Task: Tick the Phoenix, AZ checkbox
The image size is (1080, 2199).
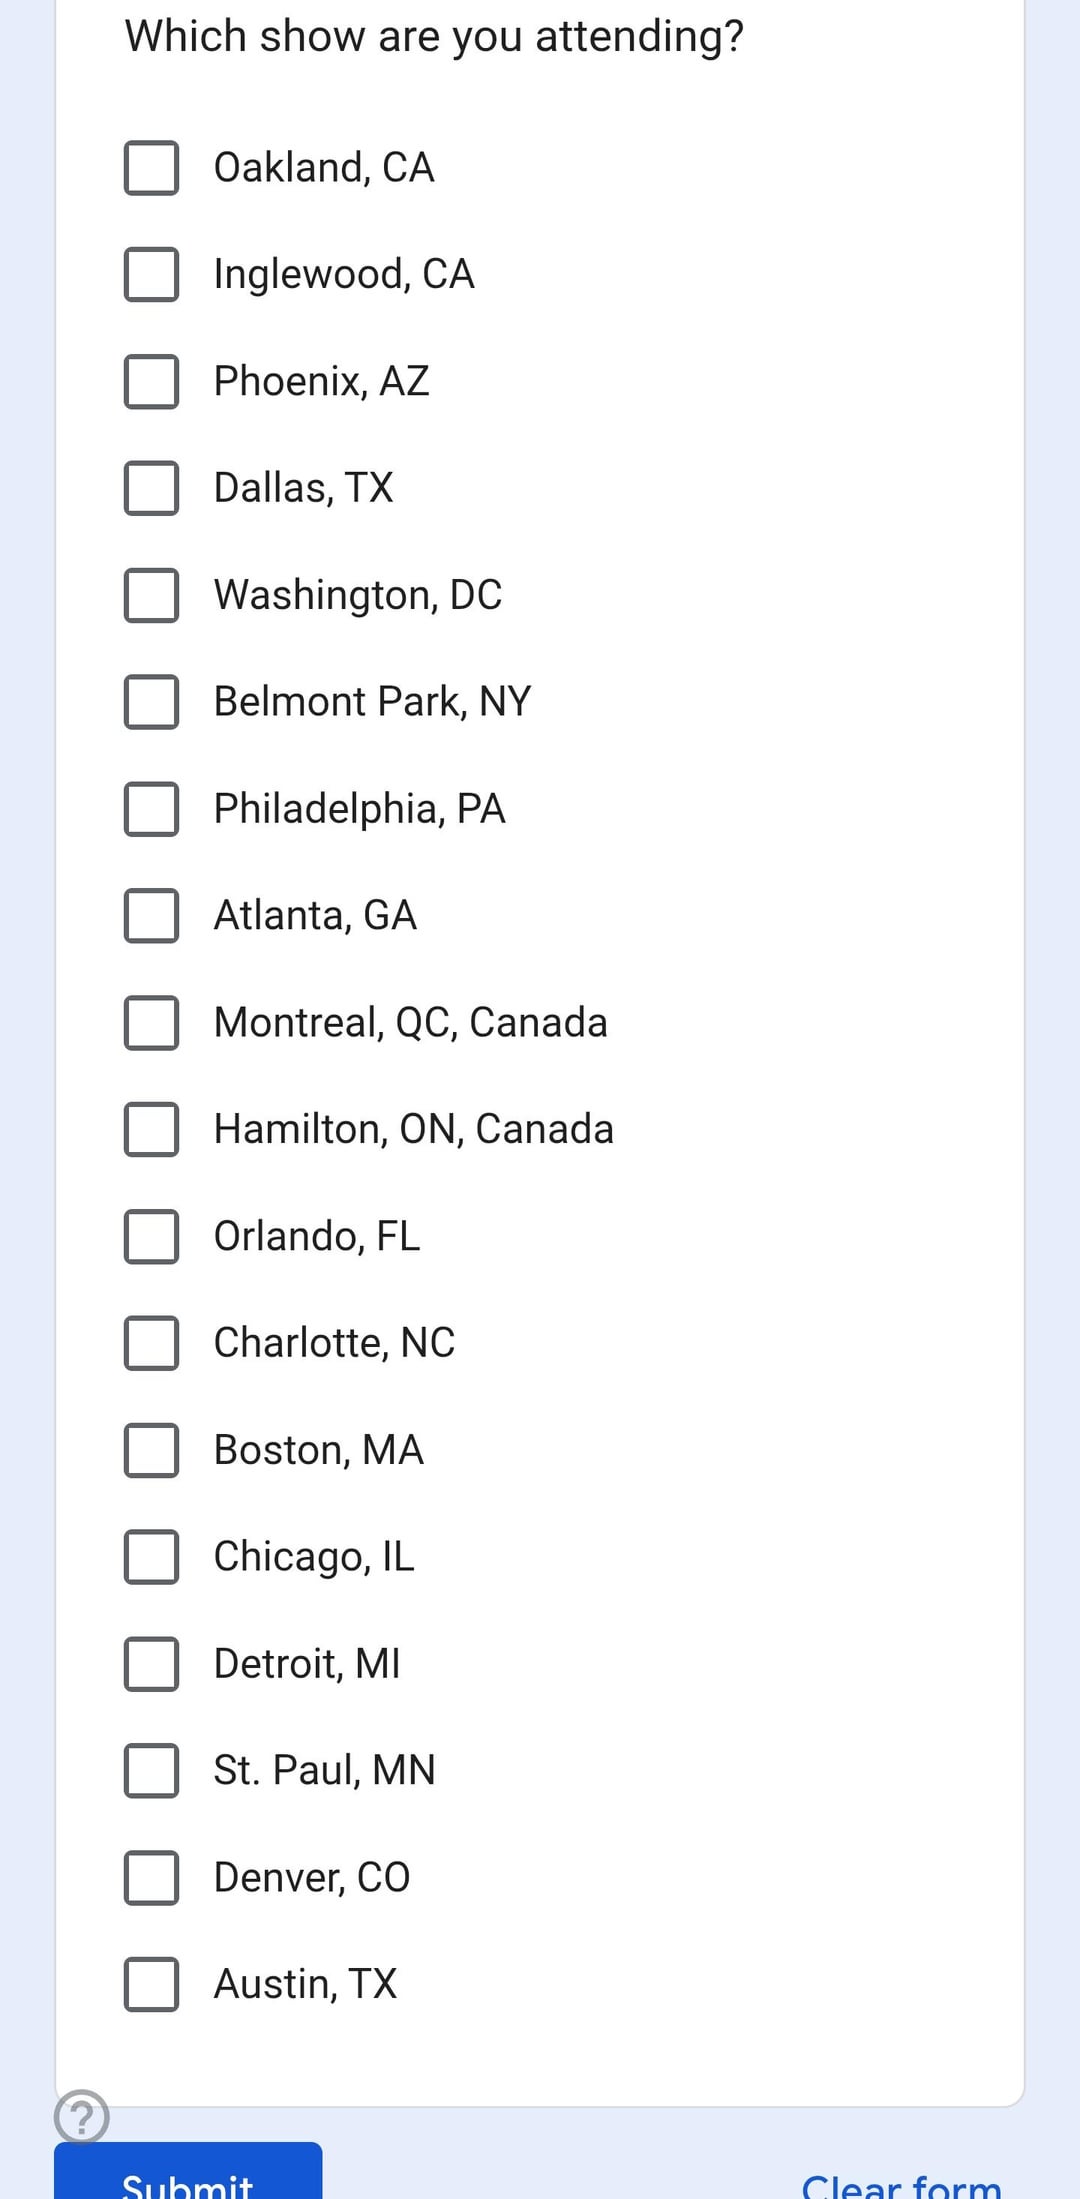Action: 151,382
